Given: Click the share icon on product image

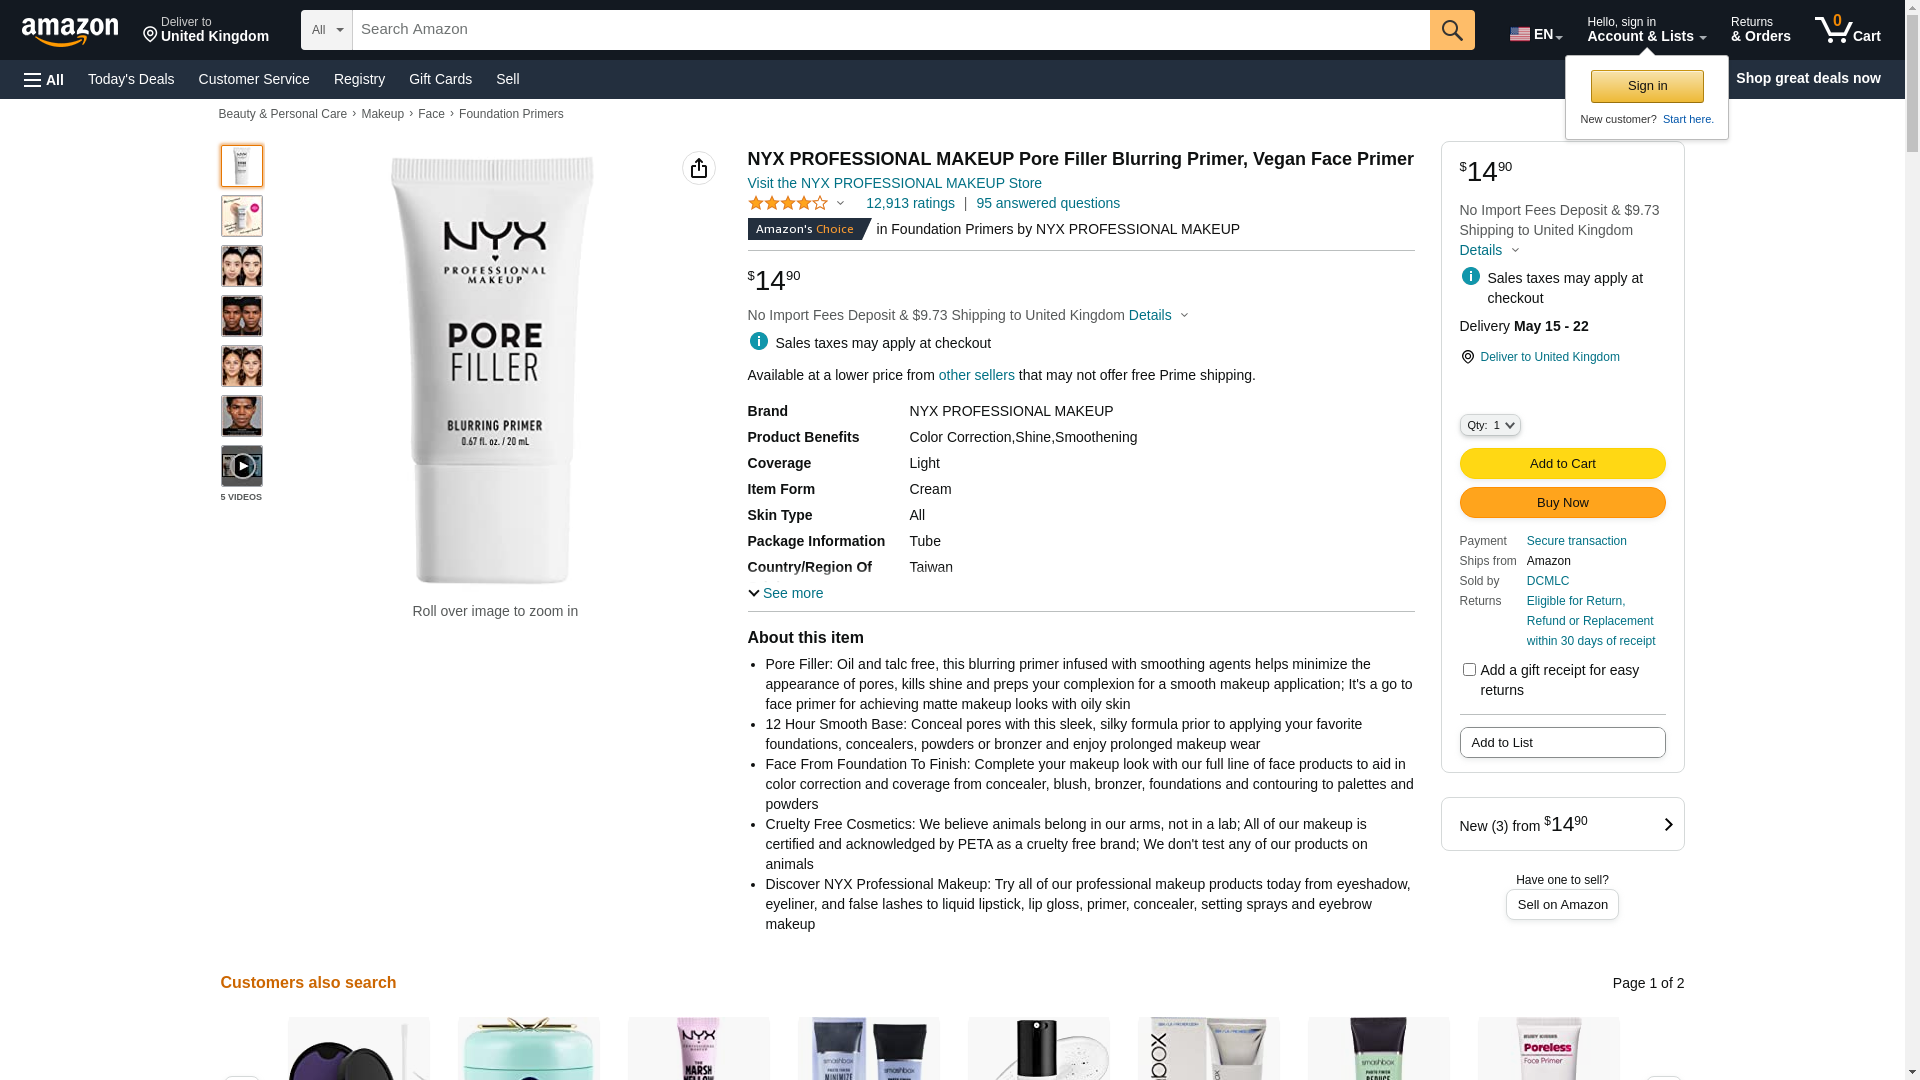Looking at the screenshot, I should pyautogui.click(x=699, y=168).
